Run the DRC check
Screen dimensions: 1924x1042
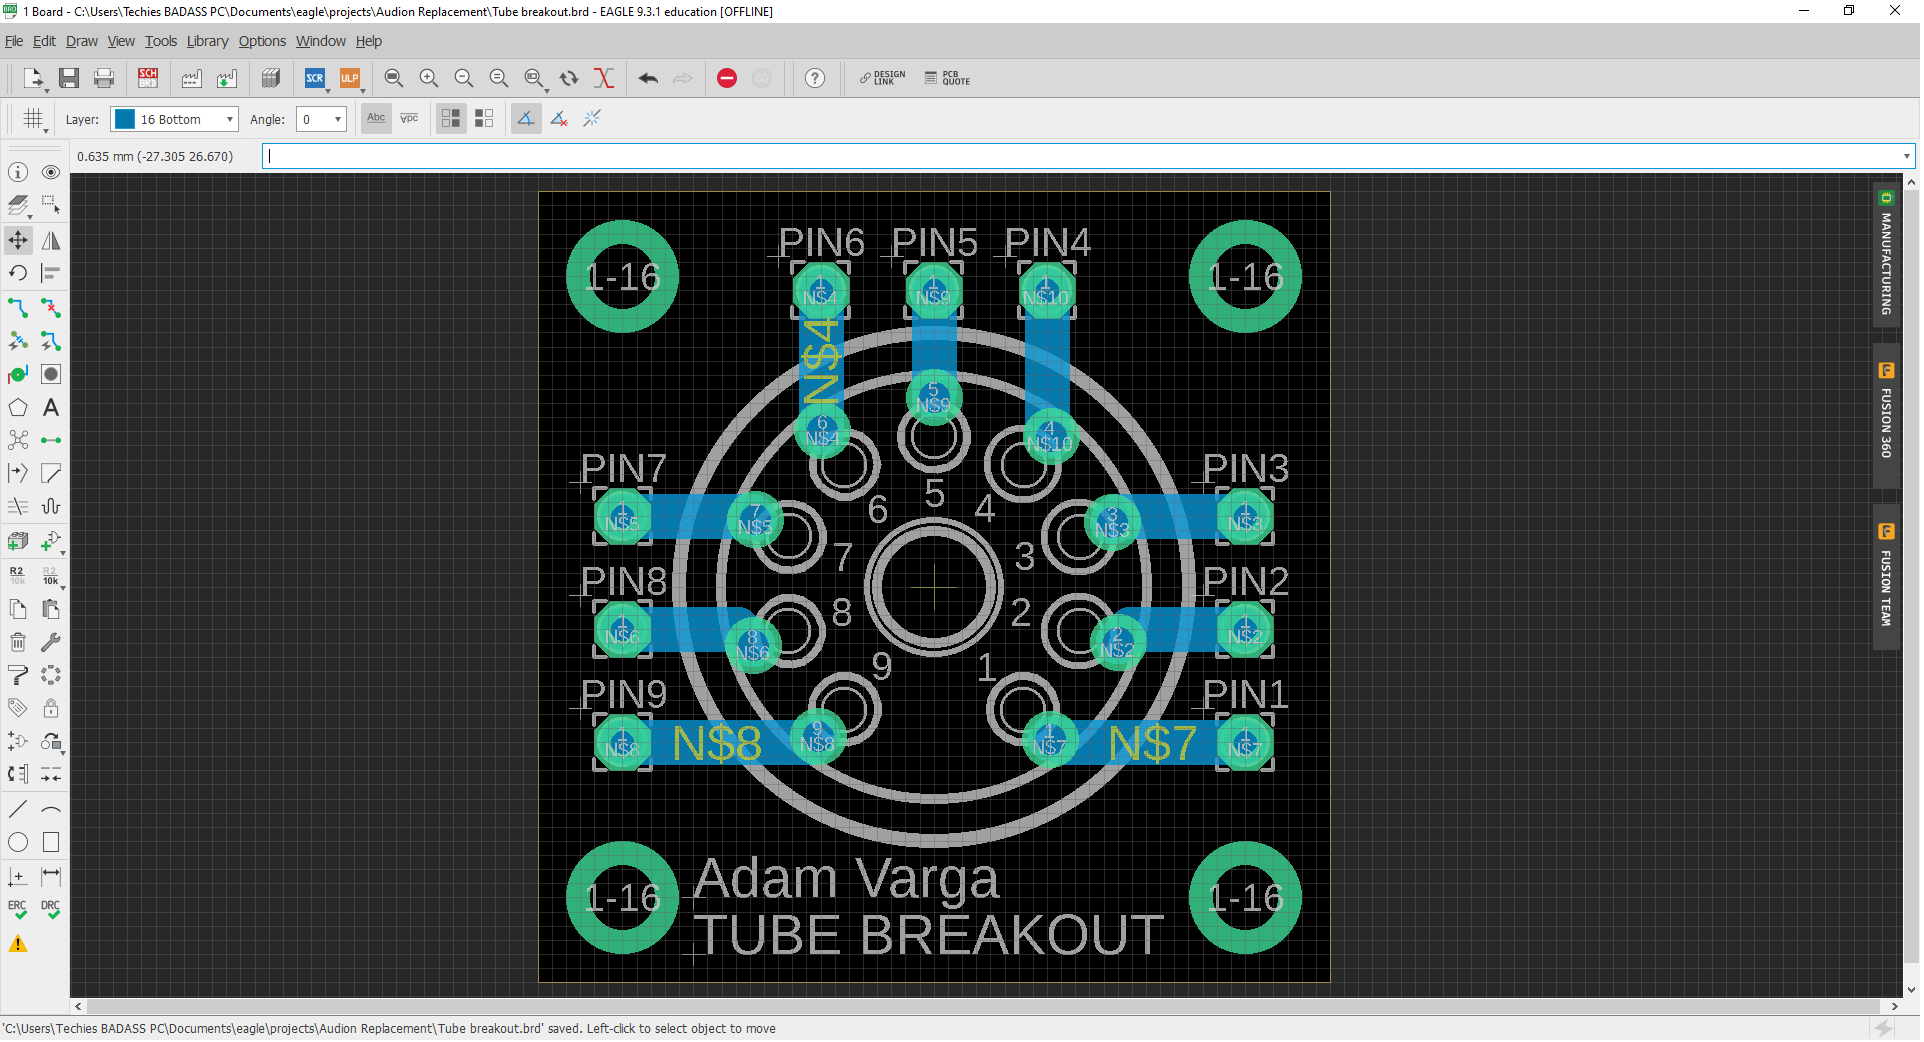click(x=51, y=909)
